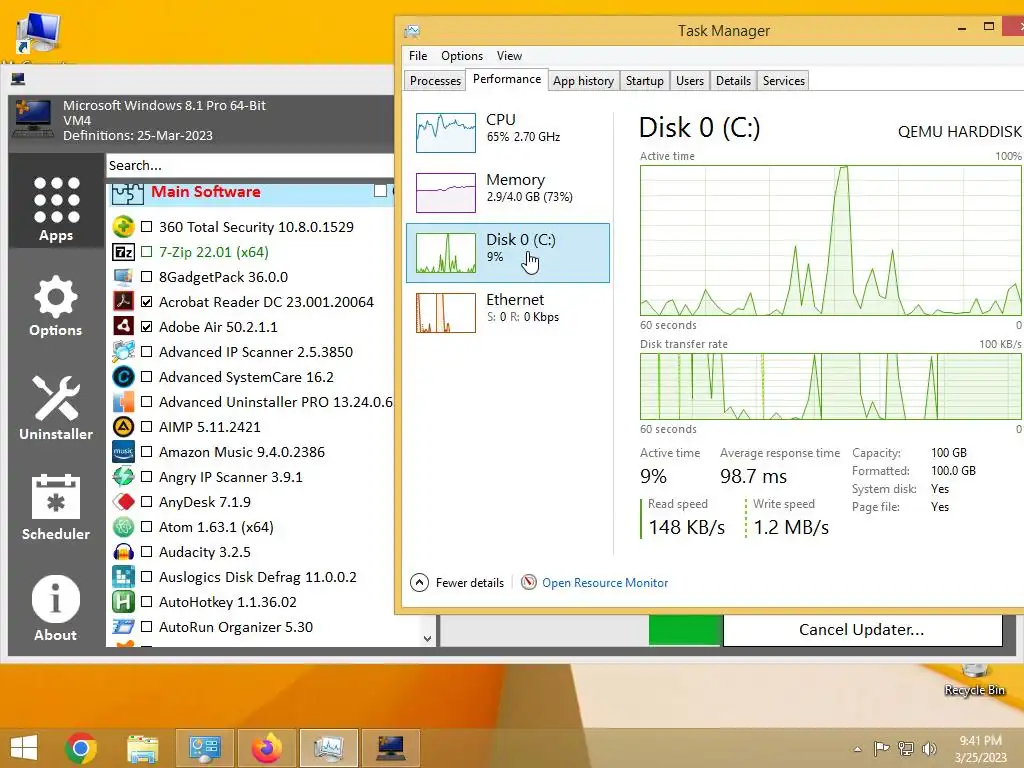This screenshot has height=768, width=1024.
Task: Click the green updater progress bar
Action: click(x=685, y=630)
